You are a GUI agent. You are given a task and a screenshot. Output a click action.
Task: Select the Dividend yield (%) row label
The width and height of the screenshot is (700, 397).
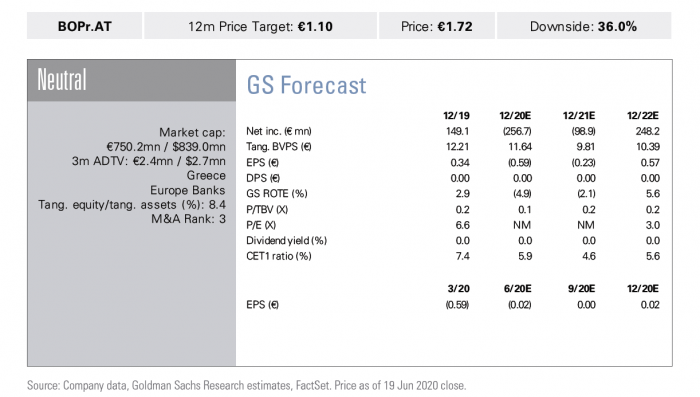[x=287, y=241]
